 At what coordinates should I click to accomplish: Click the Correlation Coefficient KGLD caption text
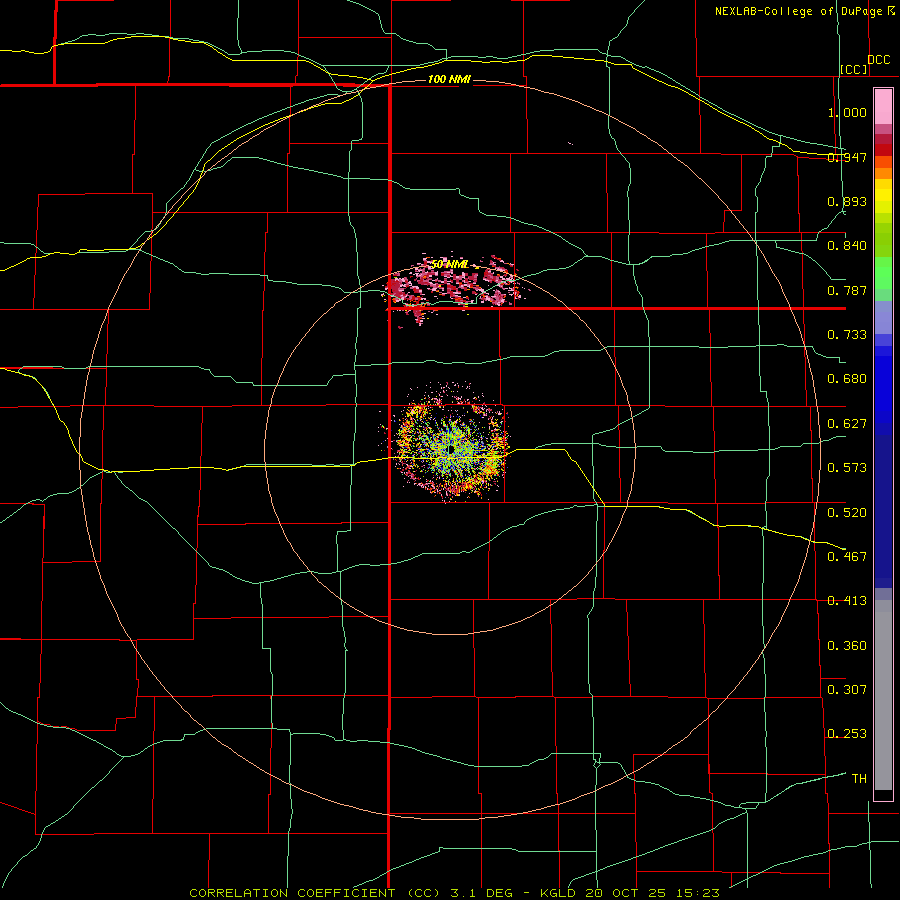click(x=454, y=893)
